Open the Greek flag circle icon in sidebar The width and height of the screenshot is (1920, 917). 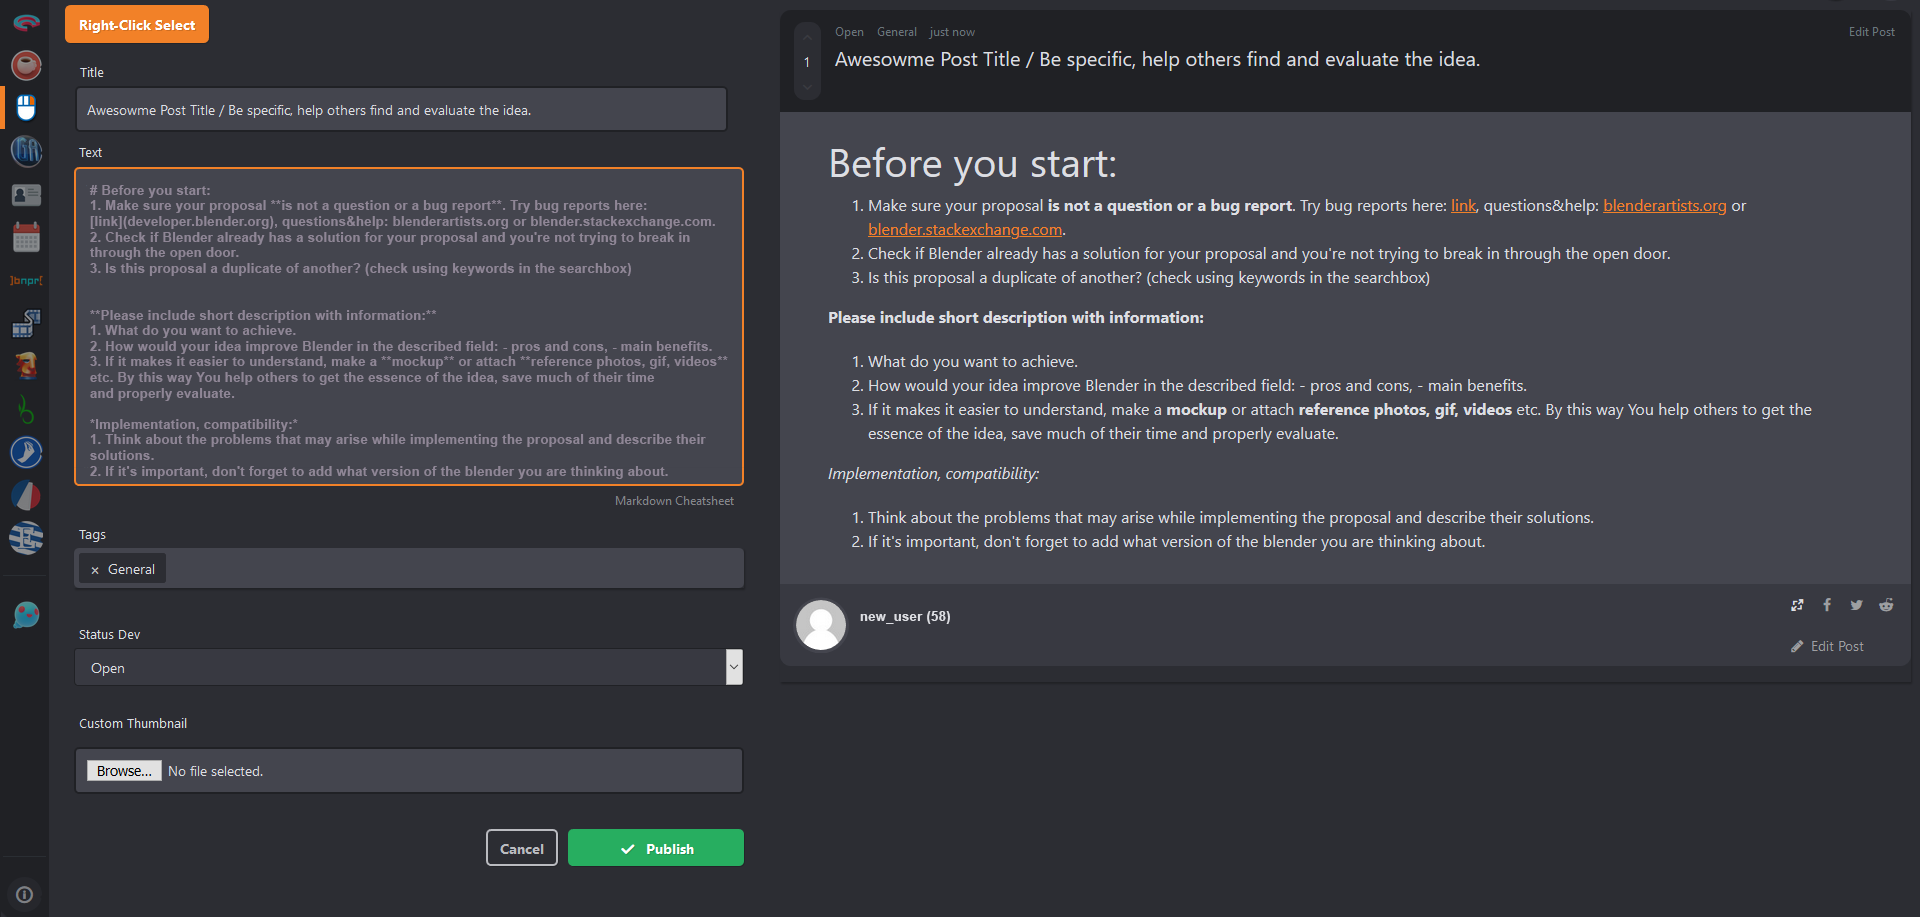[x=26, y=538]
